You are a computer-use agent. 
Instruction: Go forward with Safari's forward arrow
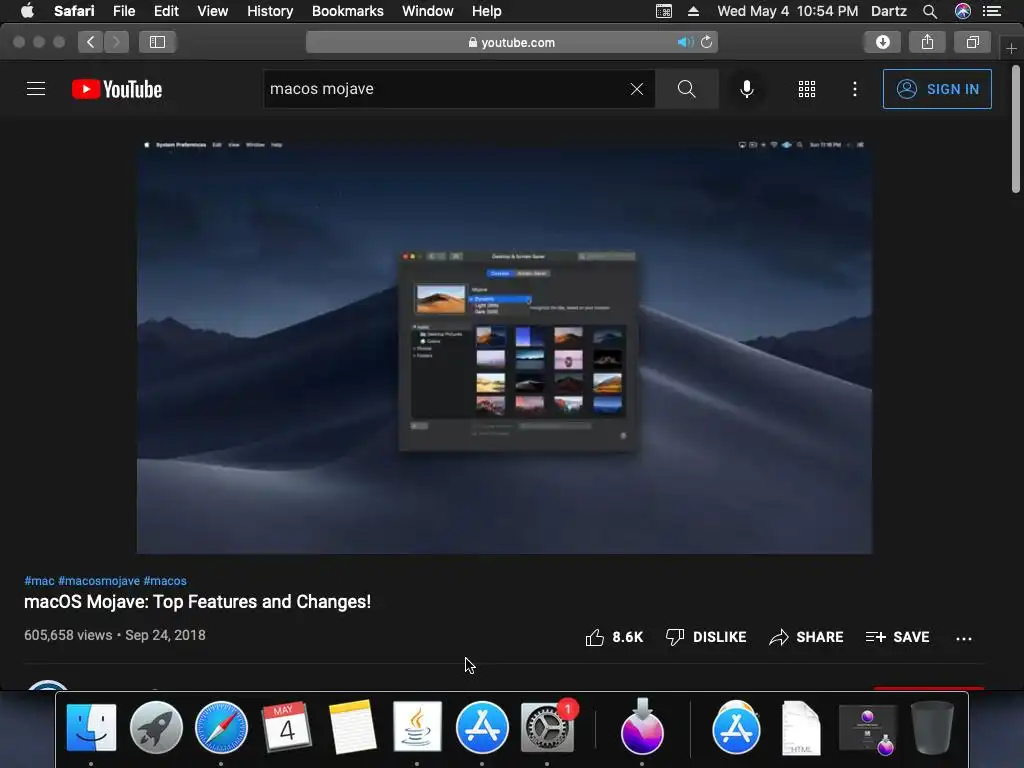coord(116,42)
